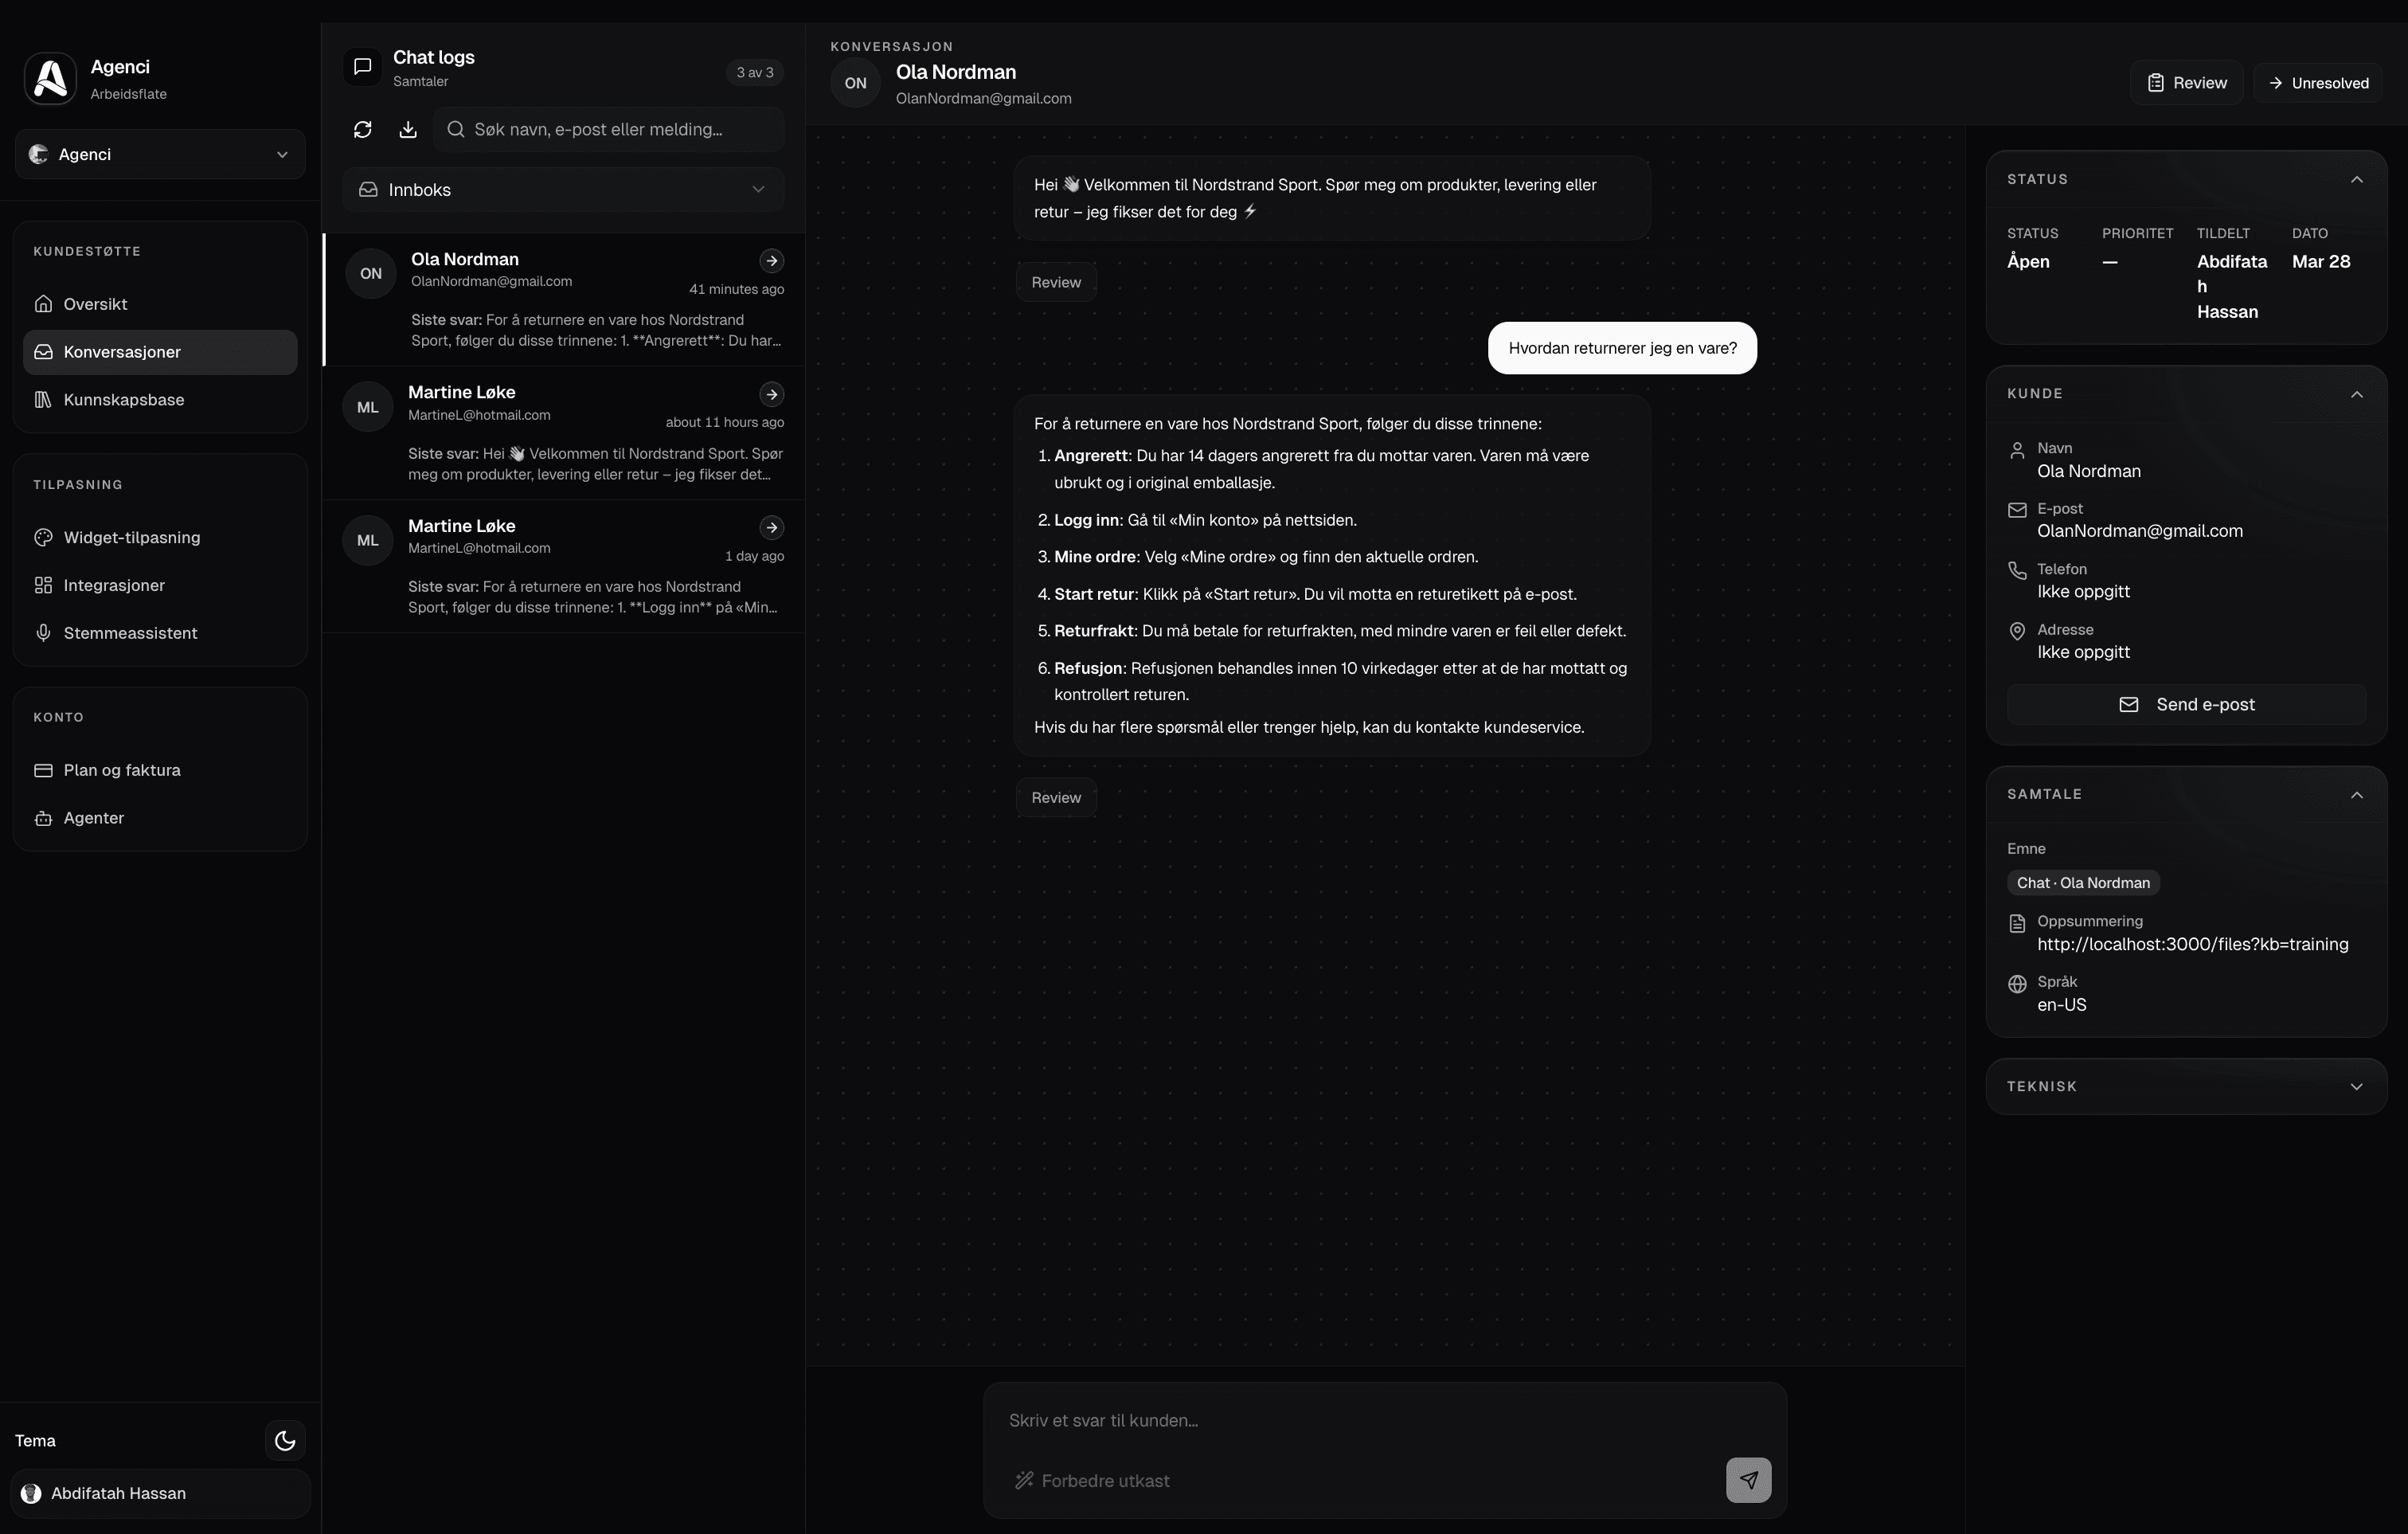Open Stemmeassistent page
2408x1534 pixels.
[160, 633]
